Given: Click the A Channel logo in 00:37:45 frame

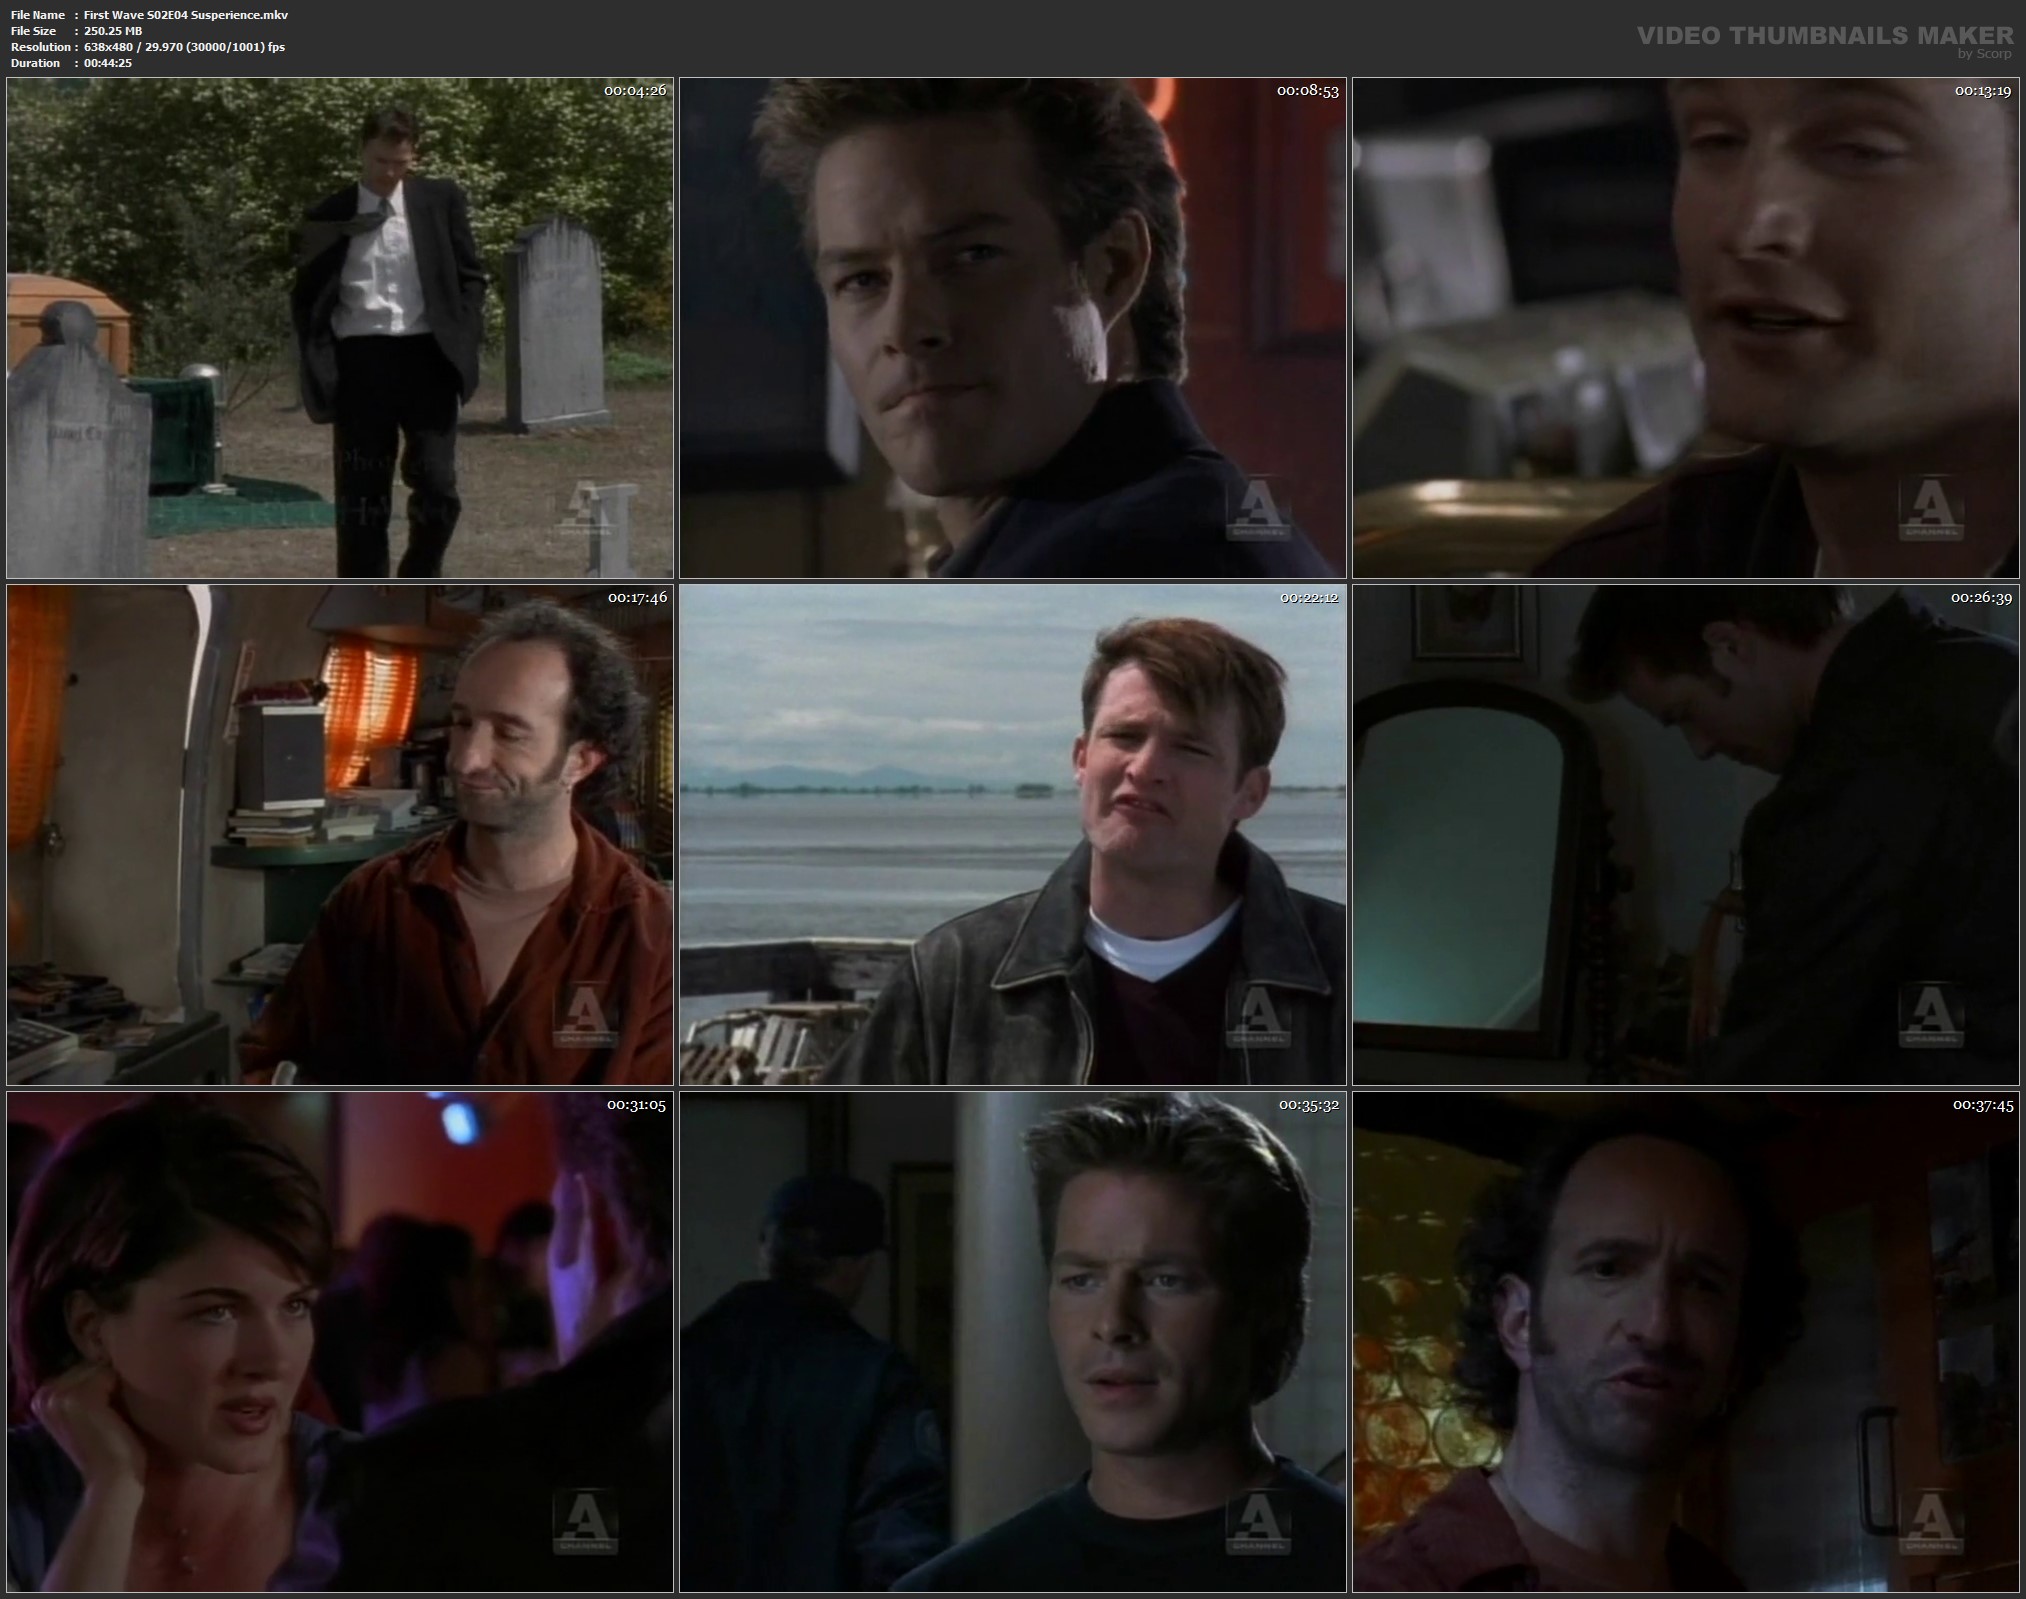Looking at the screenshot, I should tap(1930, 1523).
